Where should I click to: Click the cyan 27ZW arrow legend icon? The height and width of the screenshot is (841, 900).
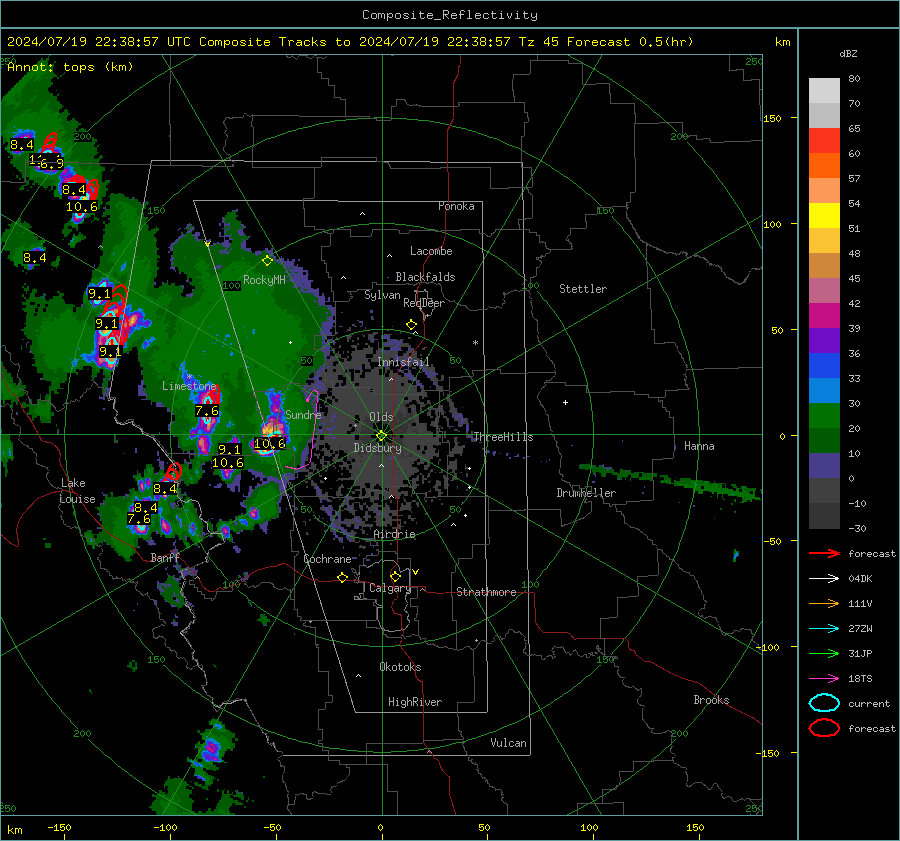click(x=824, y=629)
